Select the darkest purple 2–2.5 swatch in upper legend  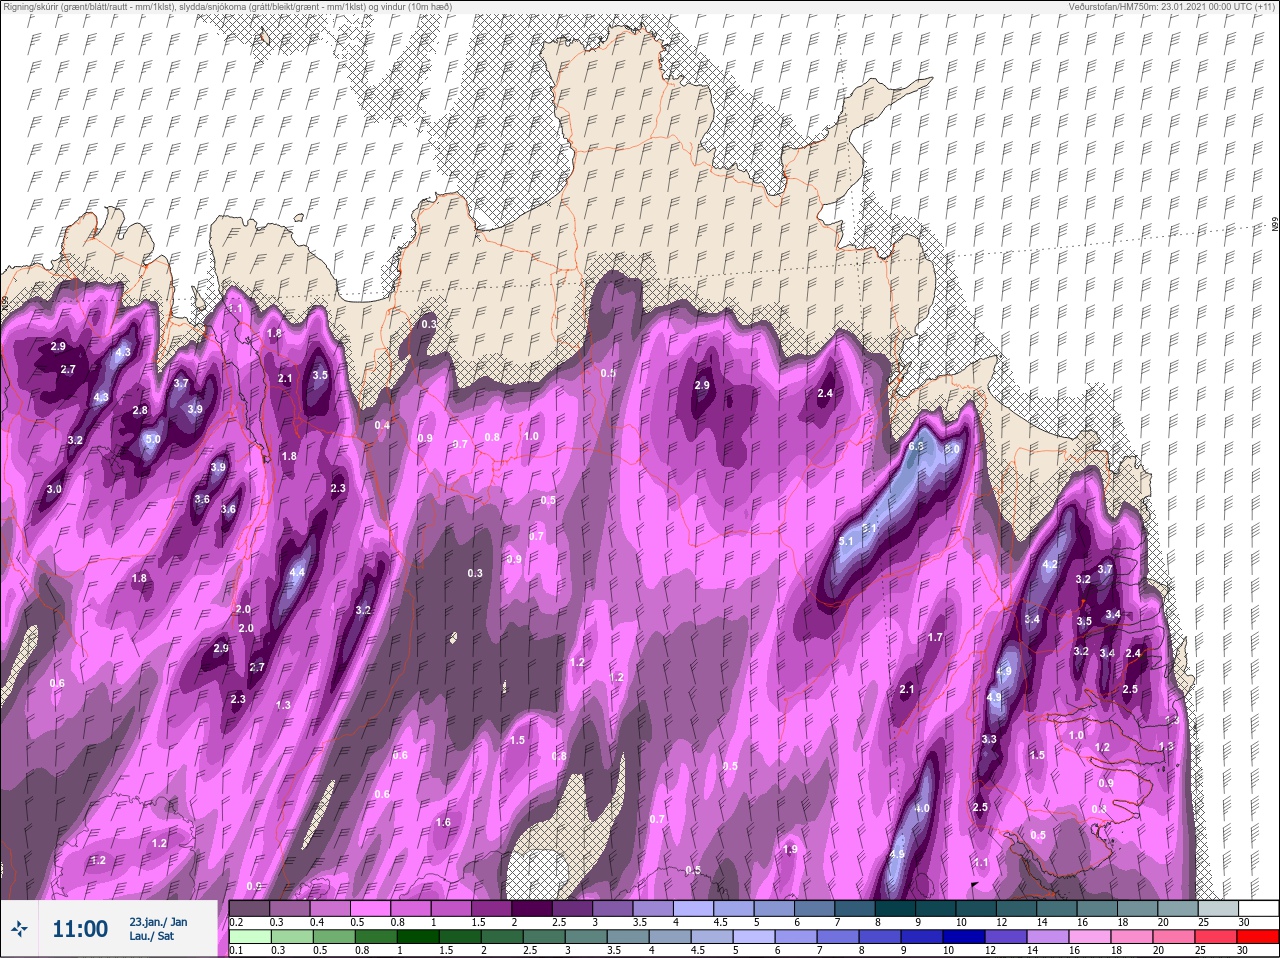532,908
